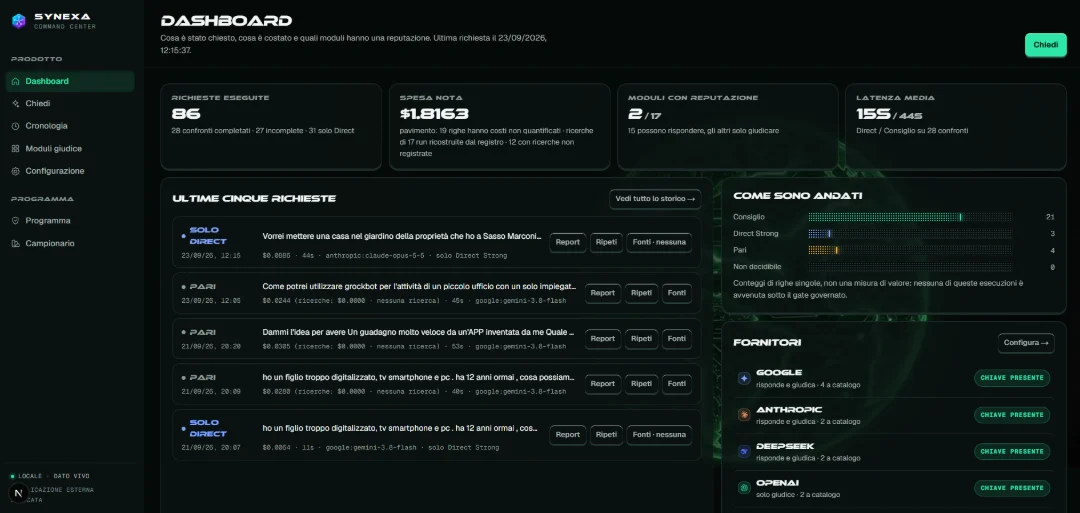Click Ripeti for the Sasso Marconi request

click(606, 243)
